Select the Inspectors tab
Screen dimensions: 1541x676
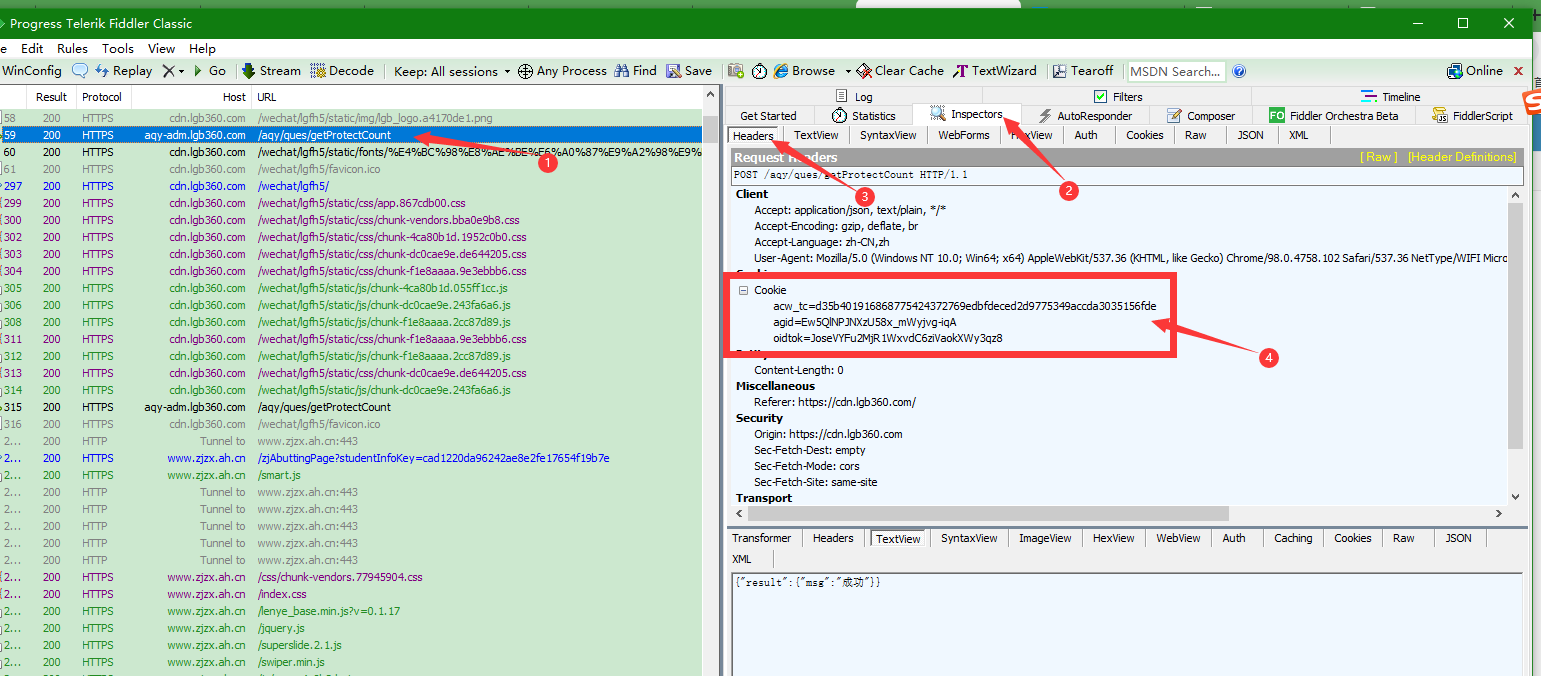click(x=967, y=115)
